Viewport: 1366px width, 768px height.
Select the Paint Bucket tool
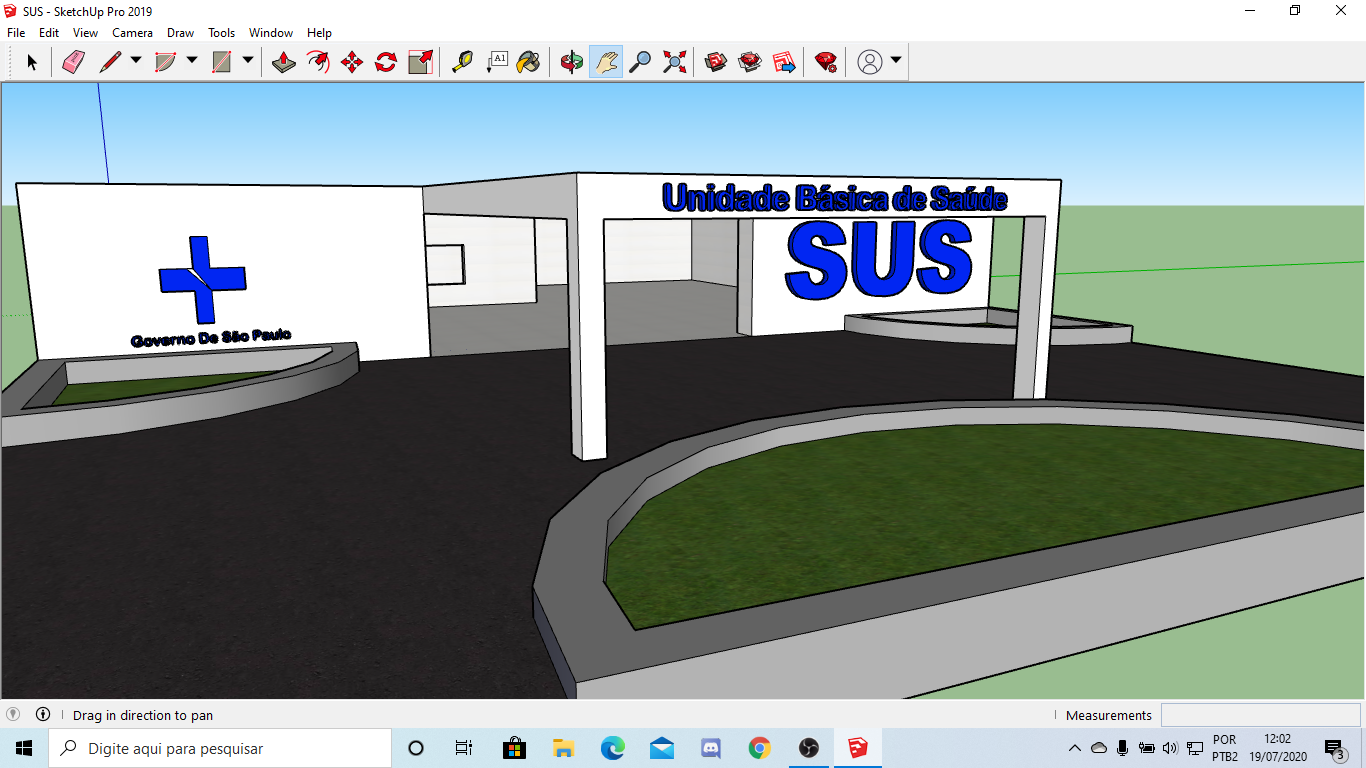529,62
